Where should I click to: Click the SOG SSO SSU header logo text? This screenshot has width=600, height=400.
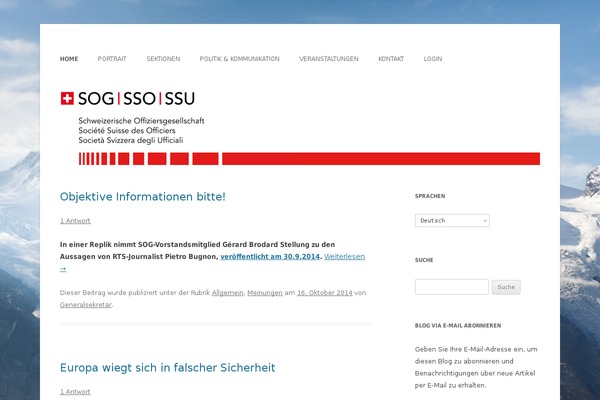tap(136, 98)
